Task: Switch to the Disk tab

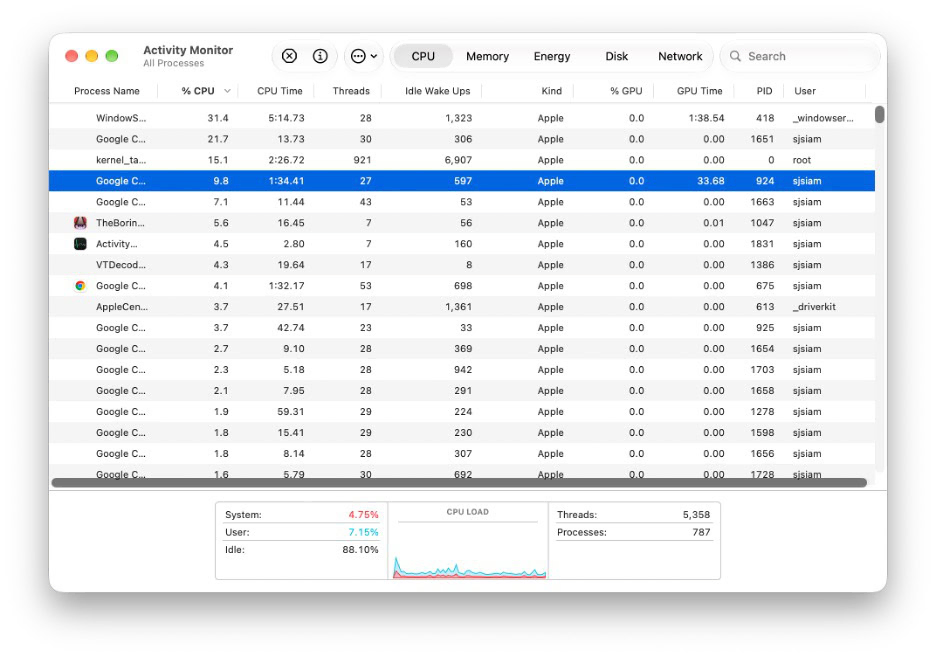Action: pyautogui.click(x=616, y=56)
